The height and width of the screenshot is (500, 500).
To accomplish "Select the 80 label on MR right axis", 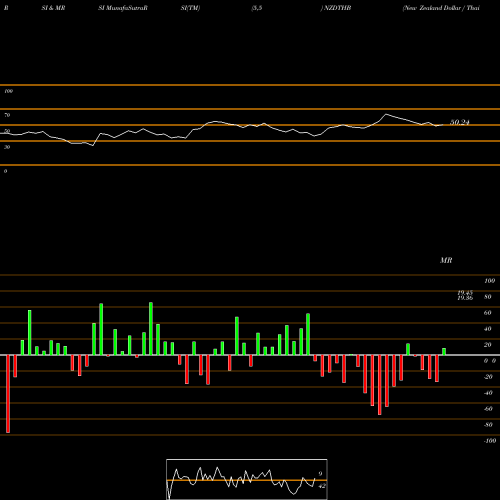I will coord(488,297).
